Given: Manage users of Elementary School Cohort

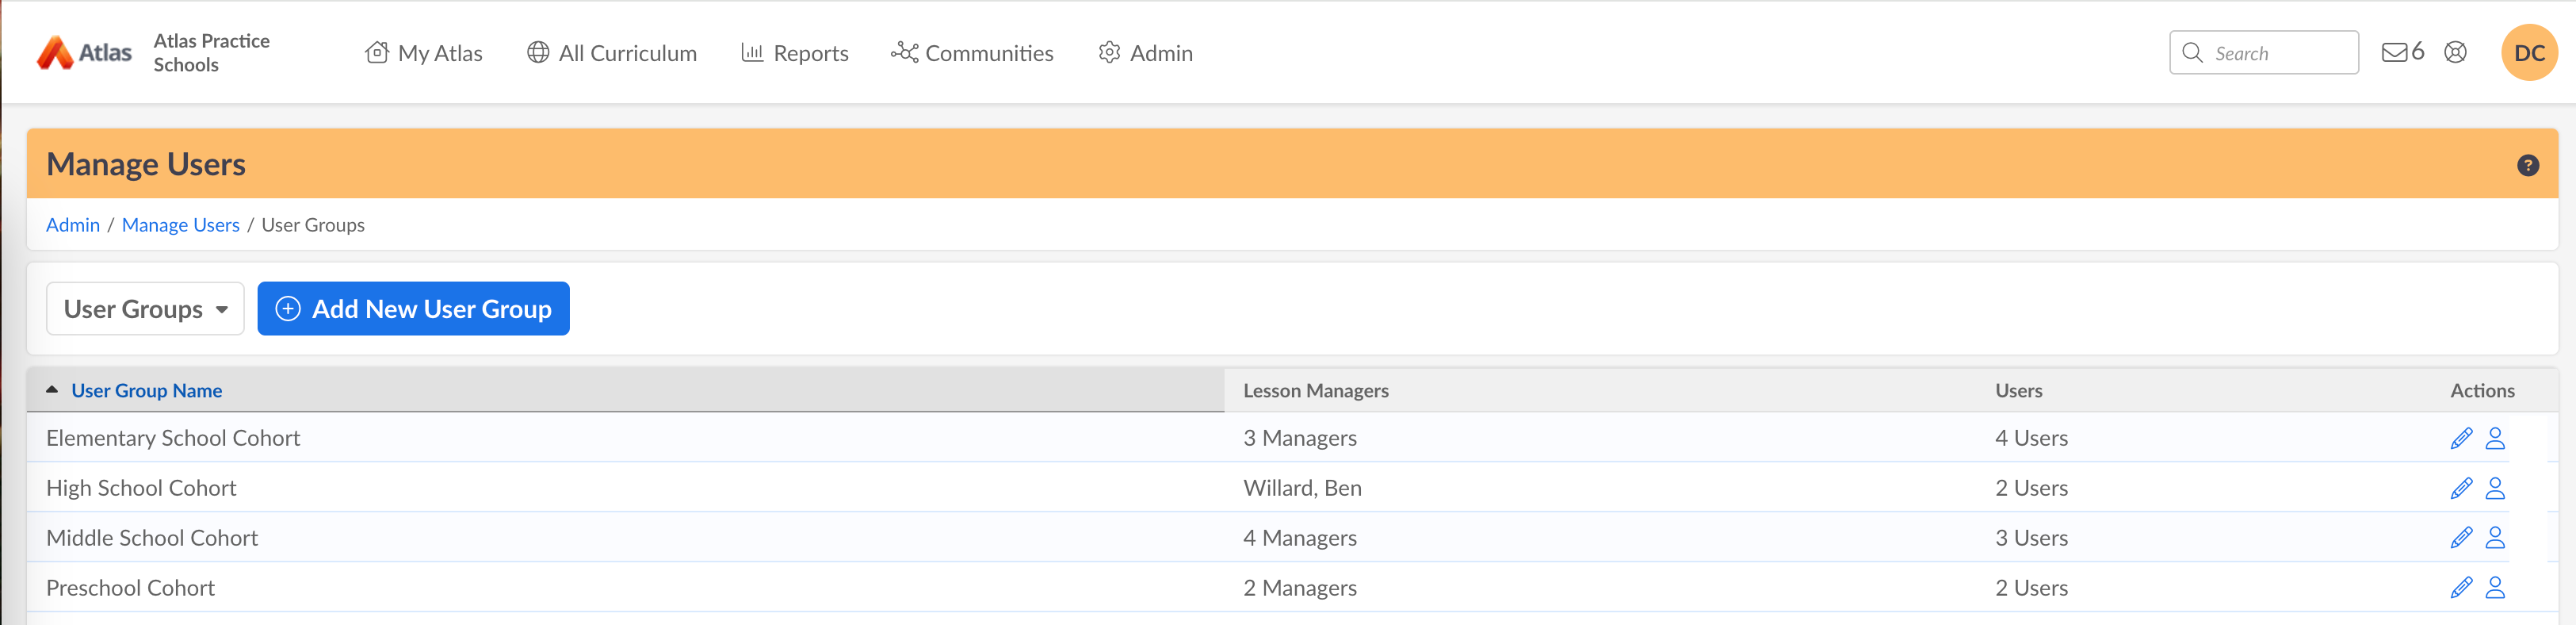Looking at the screenshot, I should (2495, 438).
